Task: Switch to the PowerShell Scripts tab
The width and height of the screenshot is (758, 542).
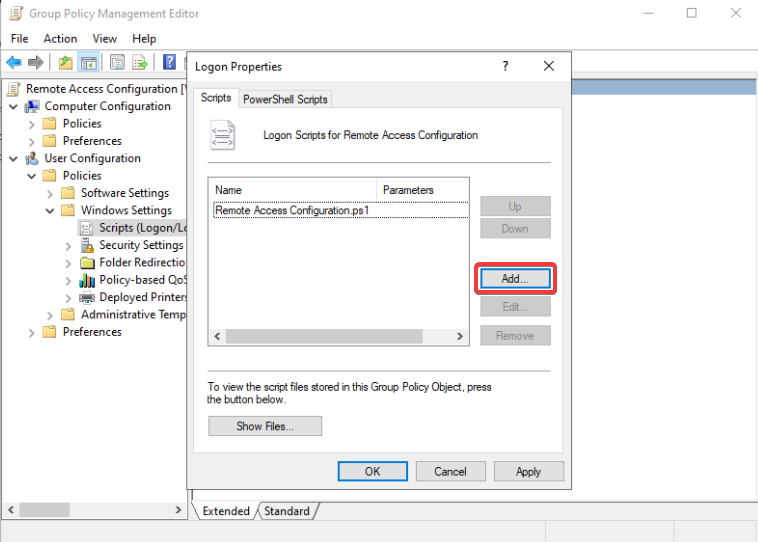Action: (285, 98)
